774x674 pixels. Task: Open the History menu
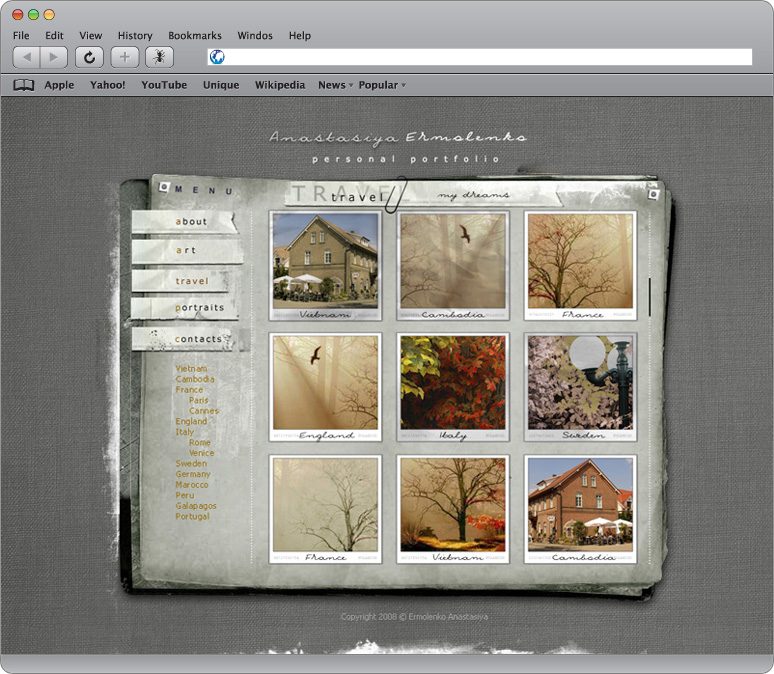point(135,36)
